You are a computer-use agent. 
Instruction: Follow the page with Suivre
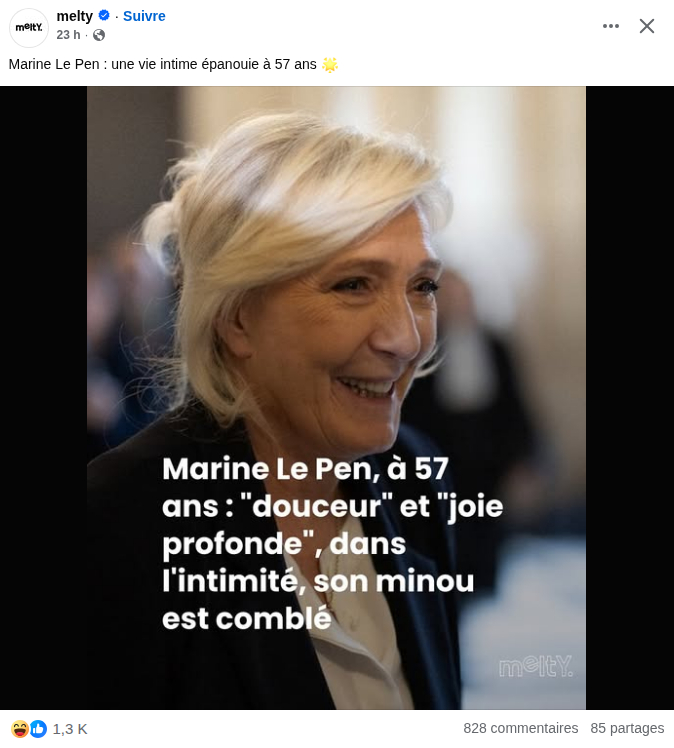pos(144,16)
